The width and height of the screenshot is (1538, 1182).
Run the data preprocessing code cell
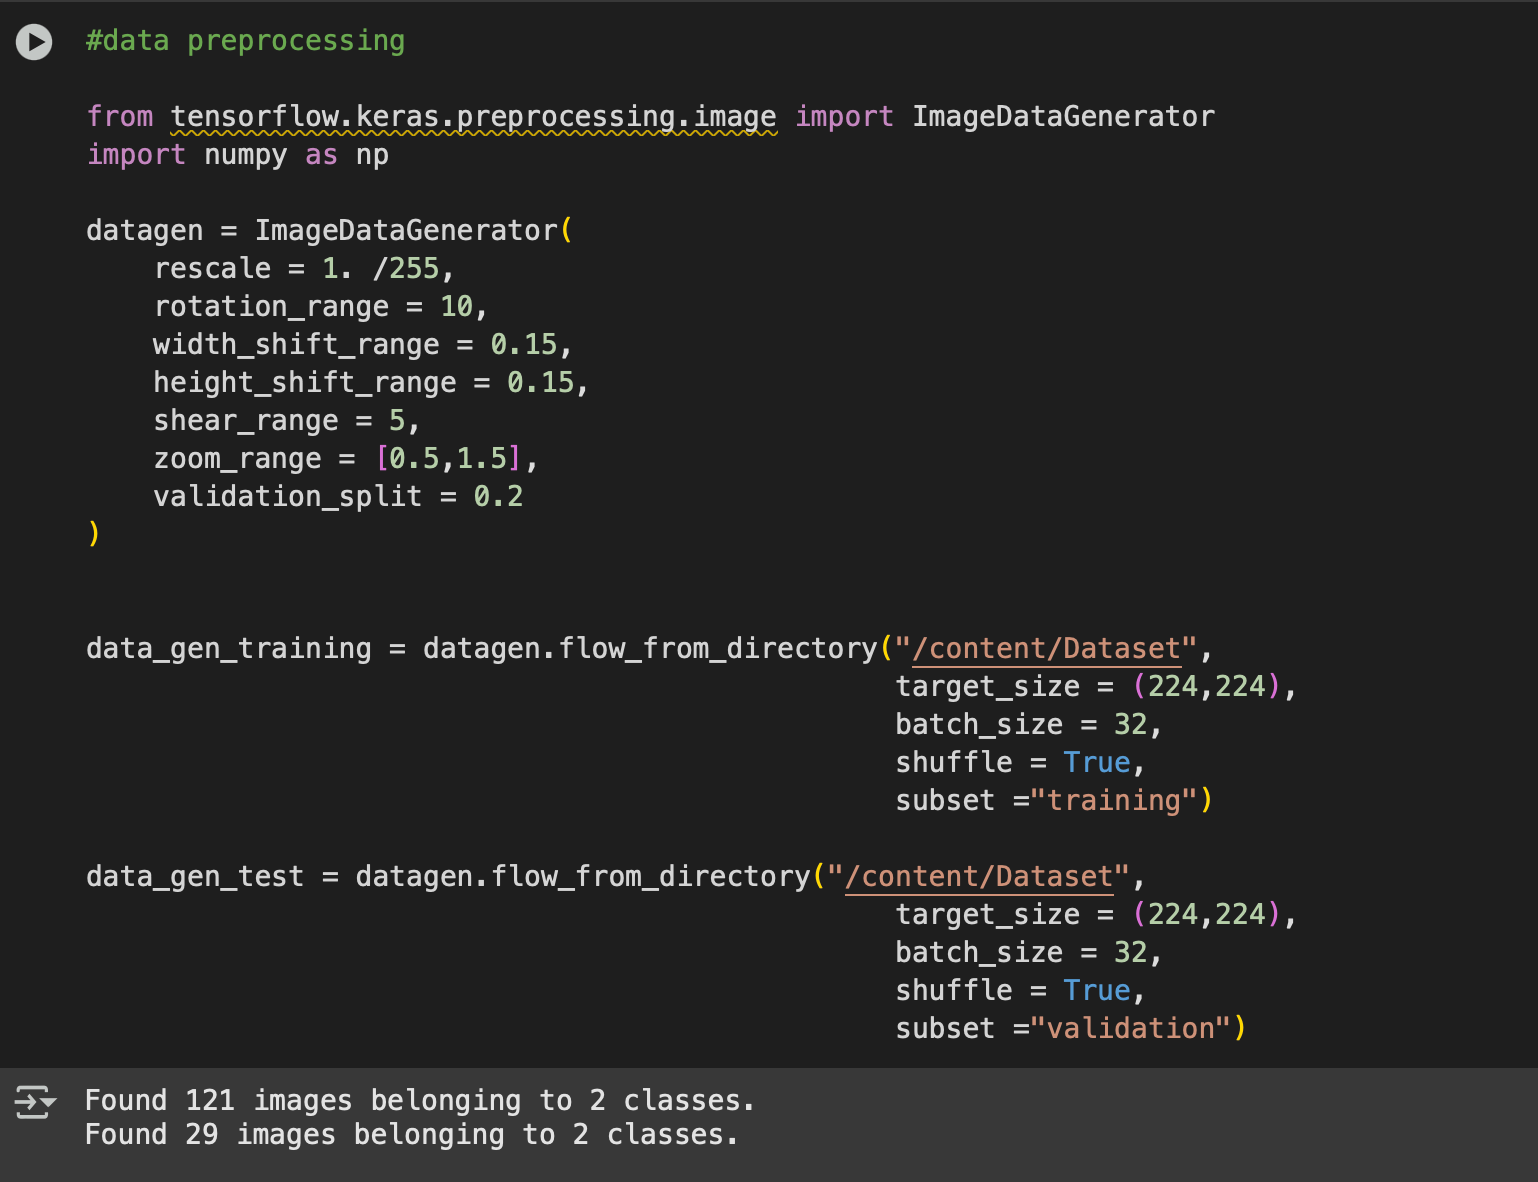[x=34, y=42]
